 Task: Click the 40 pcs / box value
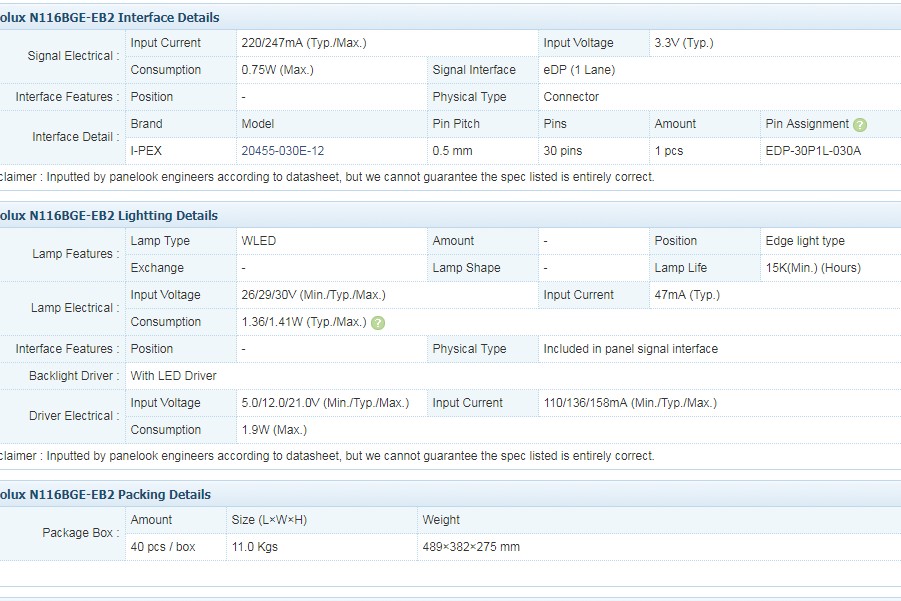(163, 546)
